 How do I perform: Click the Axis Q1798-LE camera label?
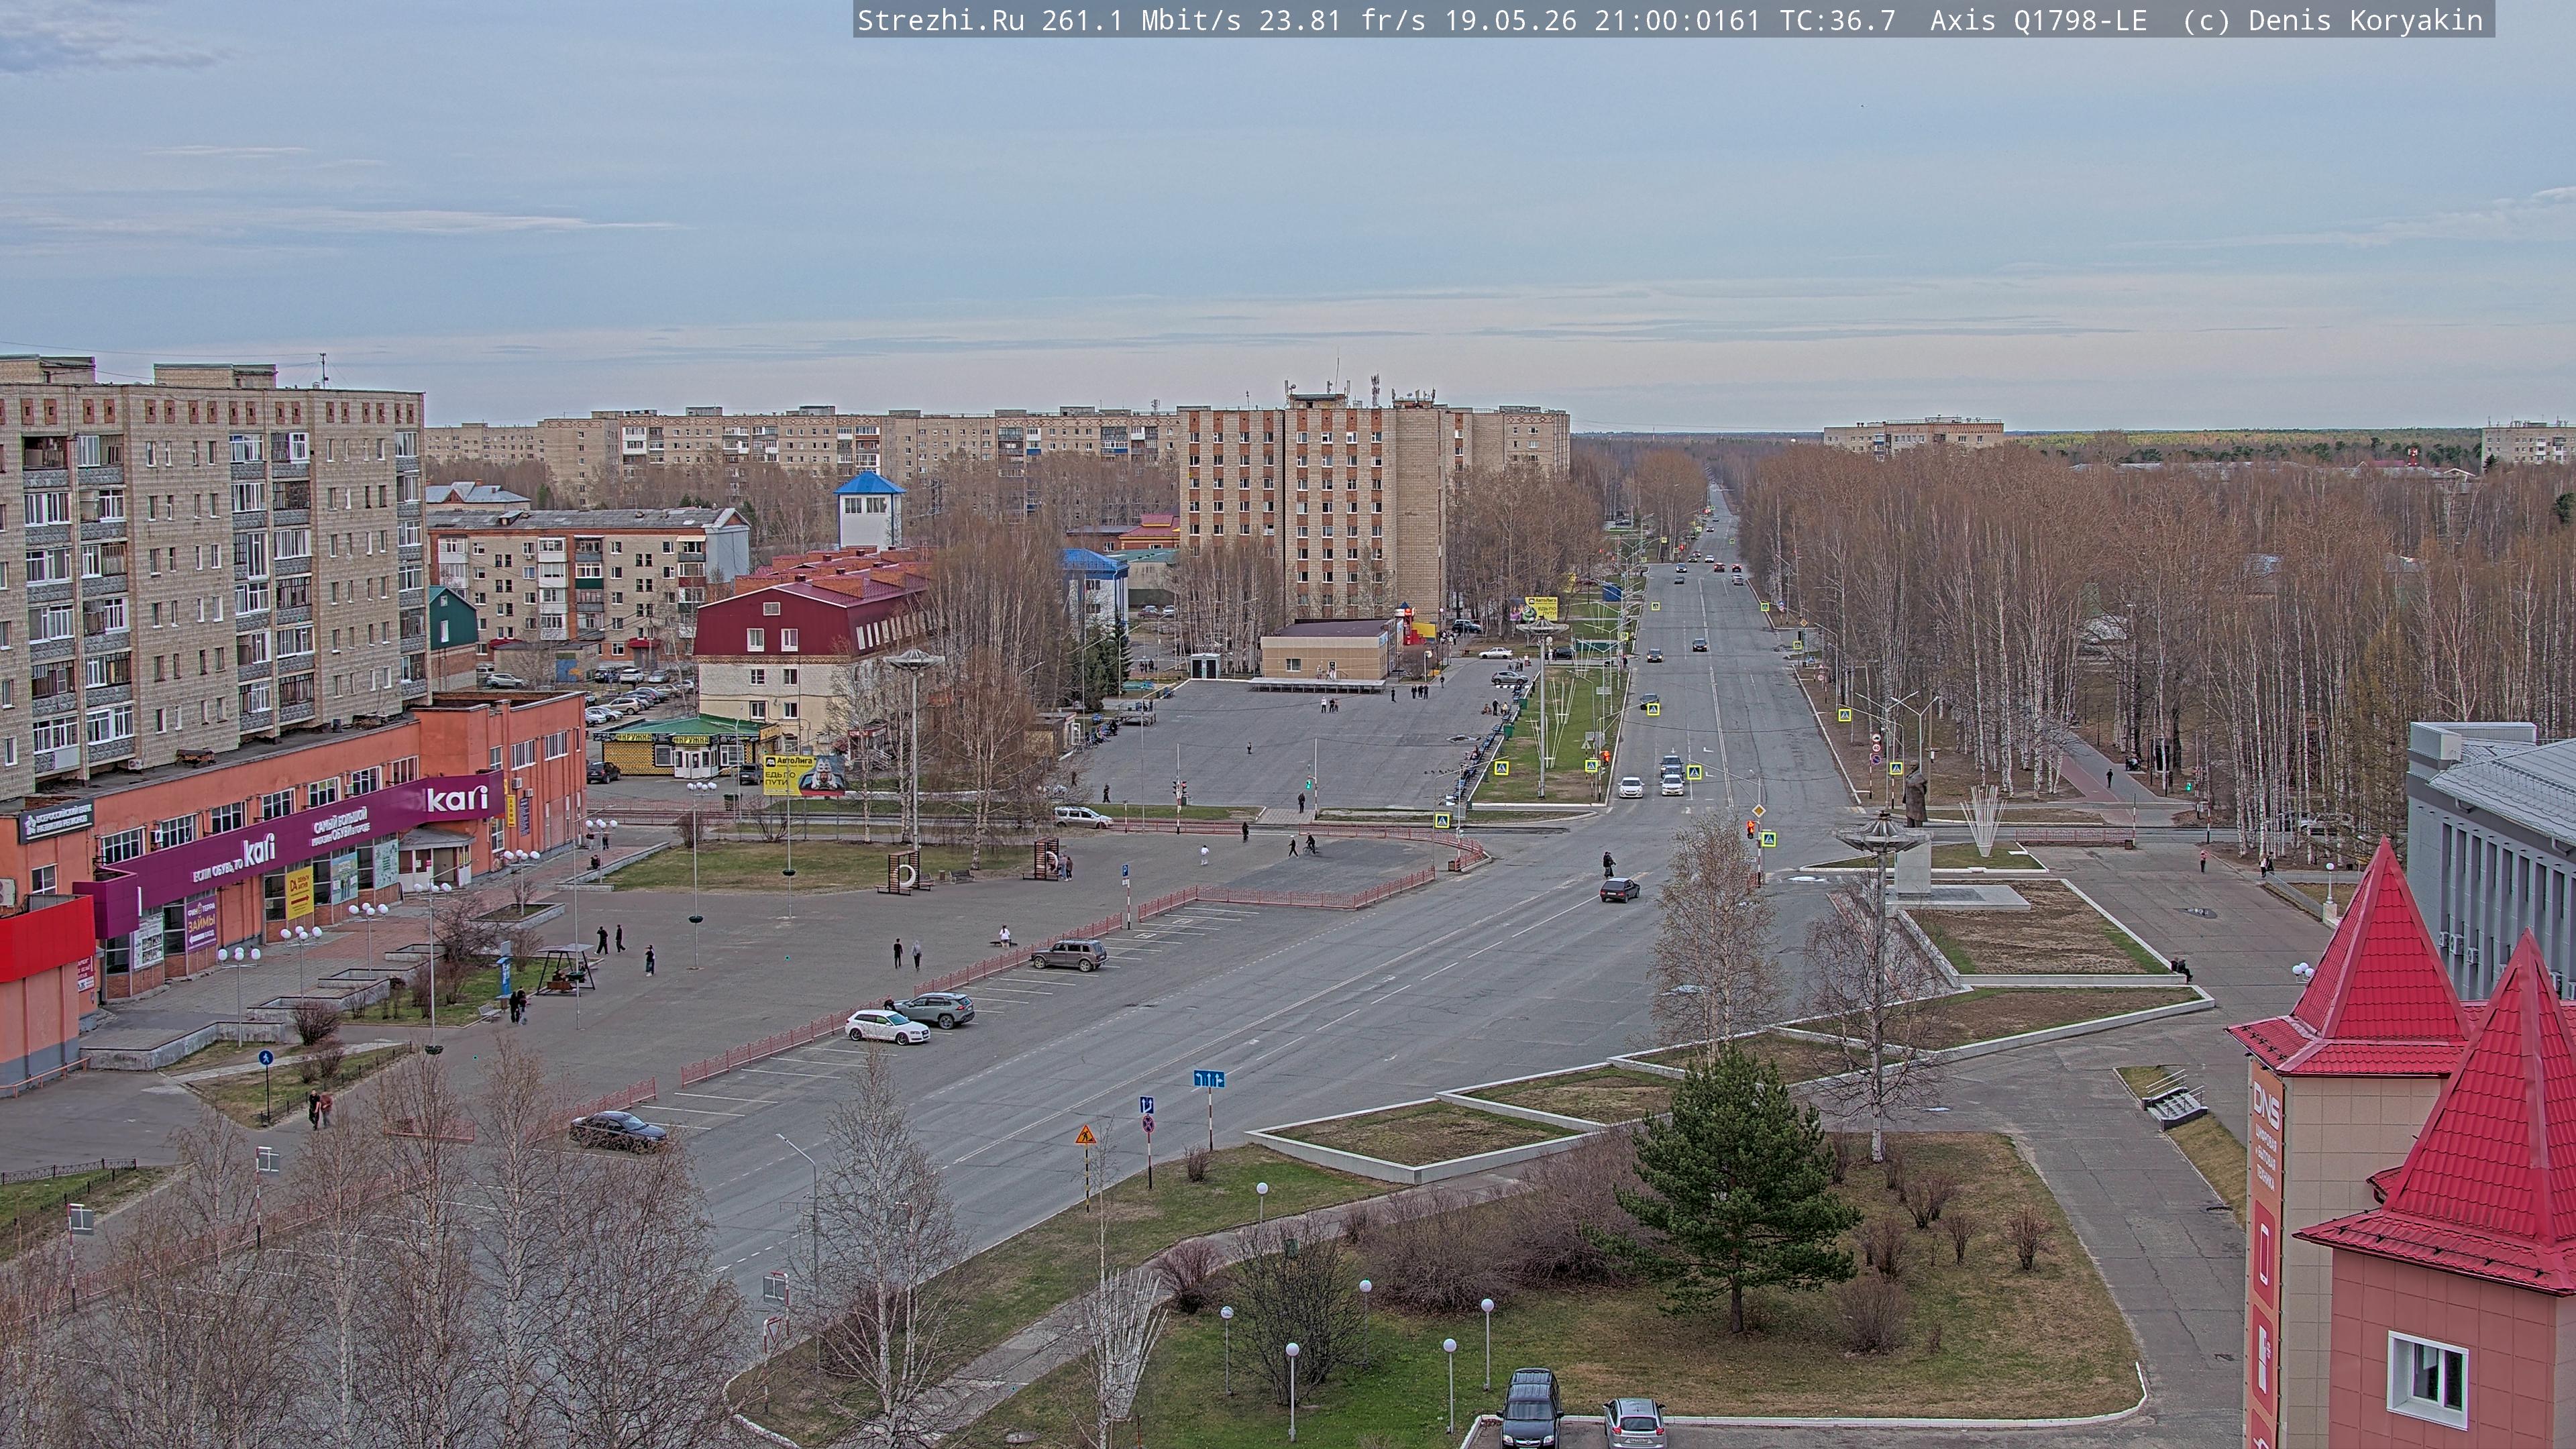pos(2038,20)
